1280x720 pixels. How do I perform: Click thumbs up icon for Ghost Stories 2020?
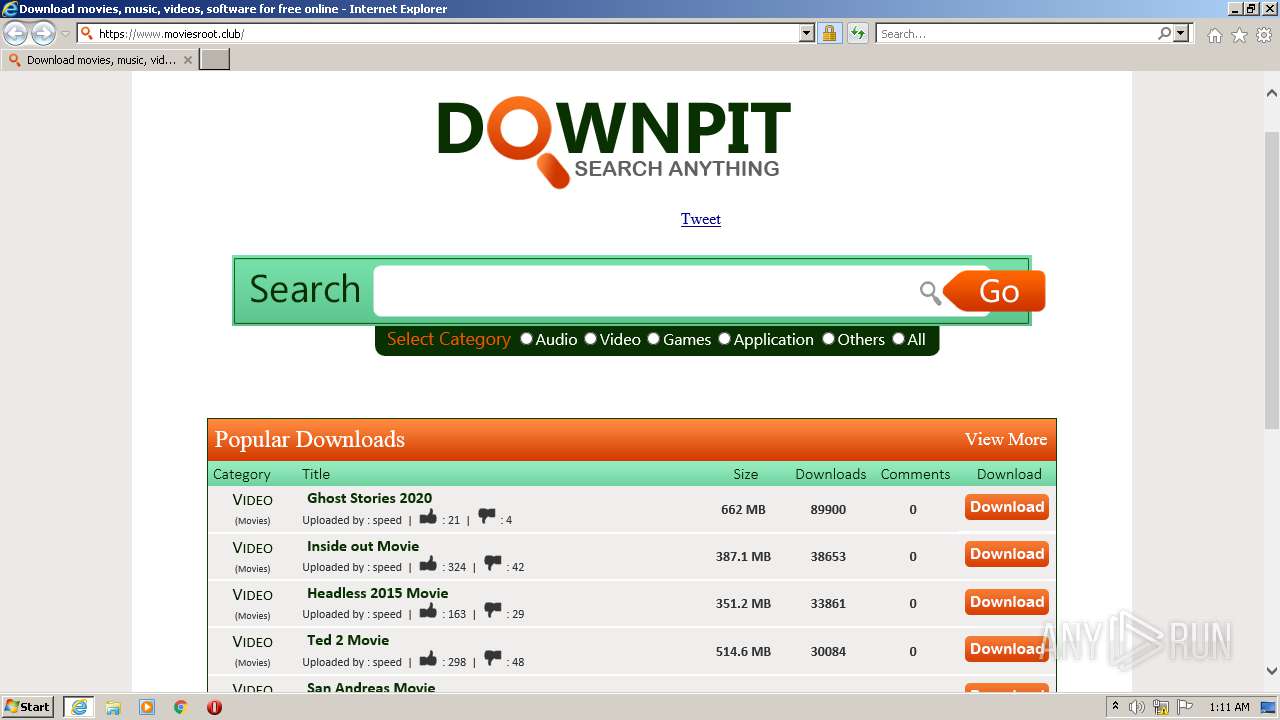428,517
